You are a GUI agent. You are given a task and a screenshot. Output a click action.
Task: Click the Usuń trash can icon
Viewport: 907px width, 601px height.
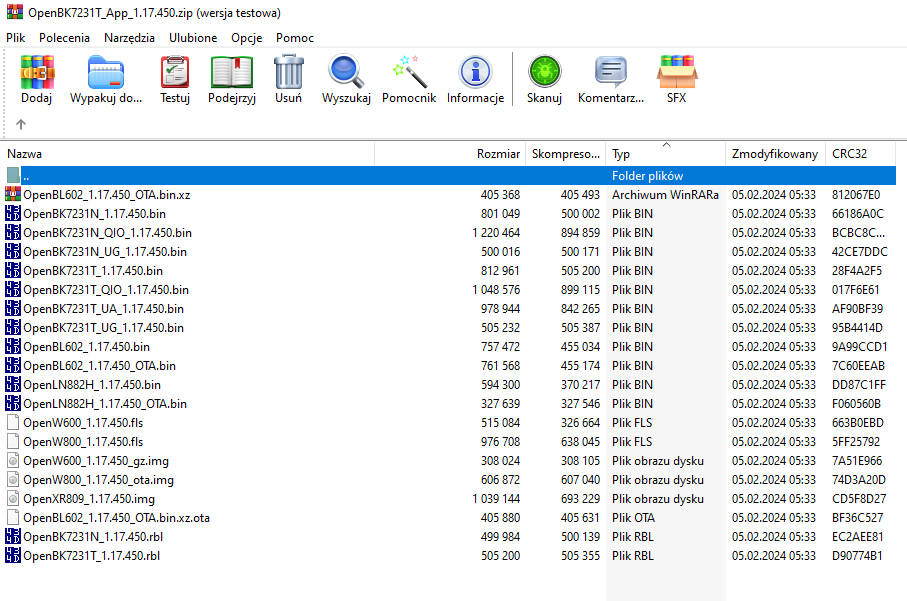point(289,72)
